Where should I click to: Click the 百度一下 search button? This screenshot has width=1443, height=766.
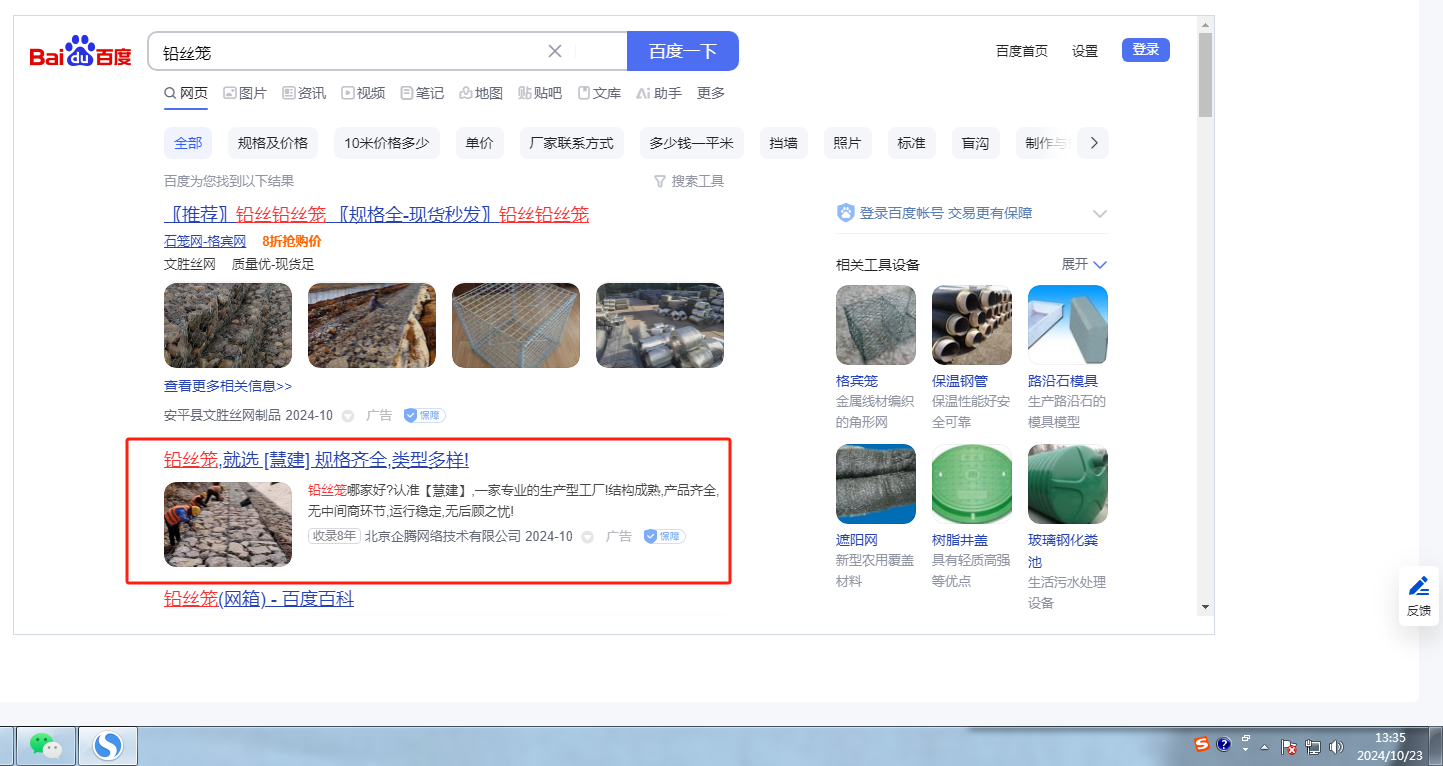(683, 51)
